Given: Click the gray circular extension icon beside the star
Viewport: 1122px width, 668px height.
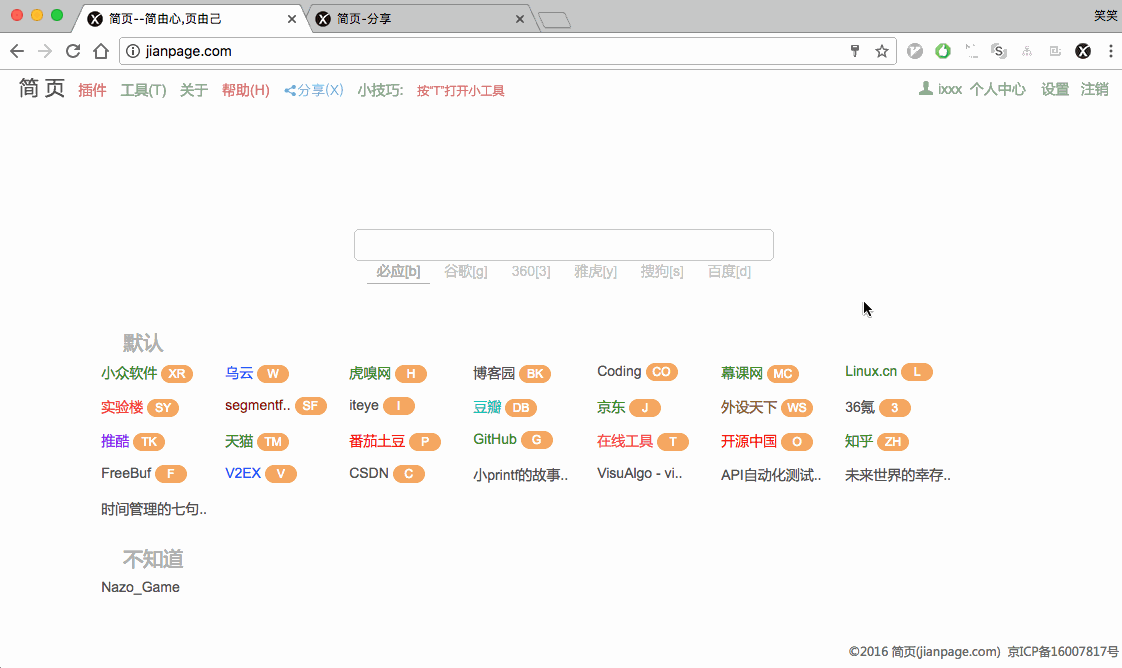Looking at the screenshot, I should [x=914, y=51].
